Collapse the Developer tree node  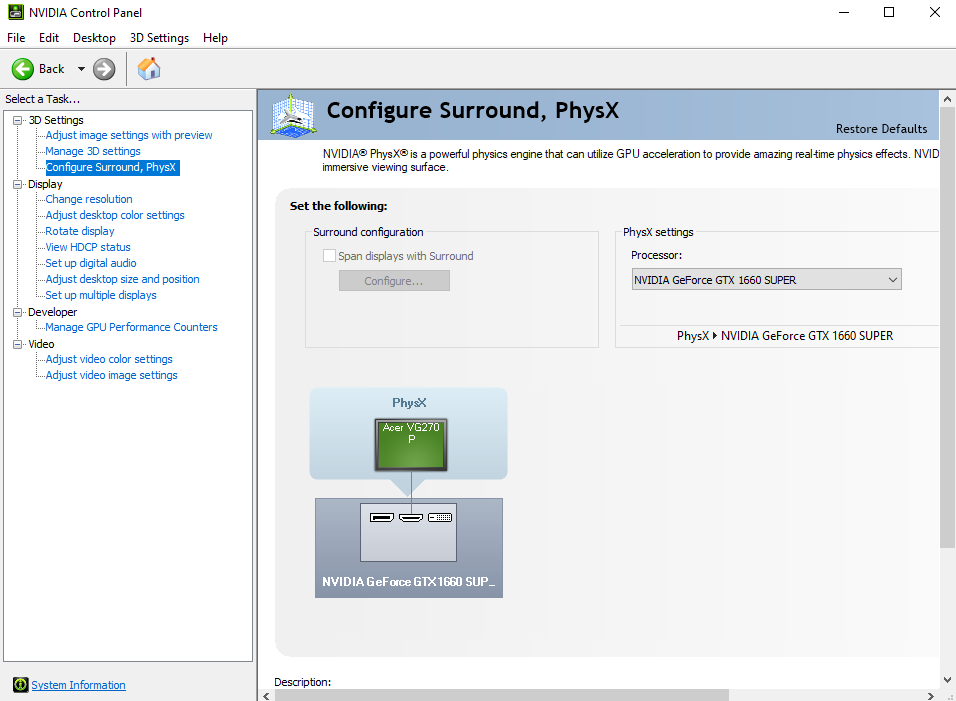pyautogui.click(x=18, y=312)
